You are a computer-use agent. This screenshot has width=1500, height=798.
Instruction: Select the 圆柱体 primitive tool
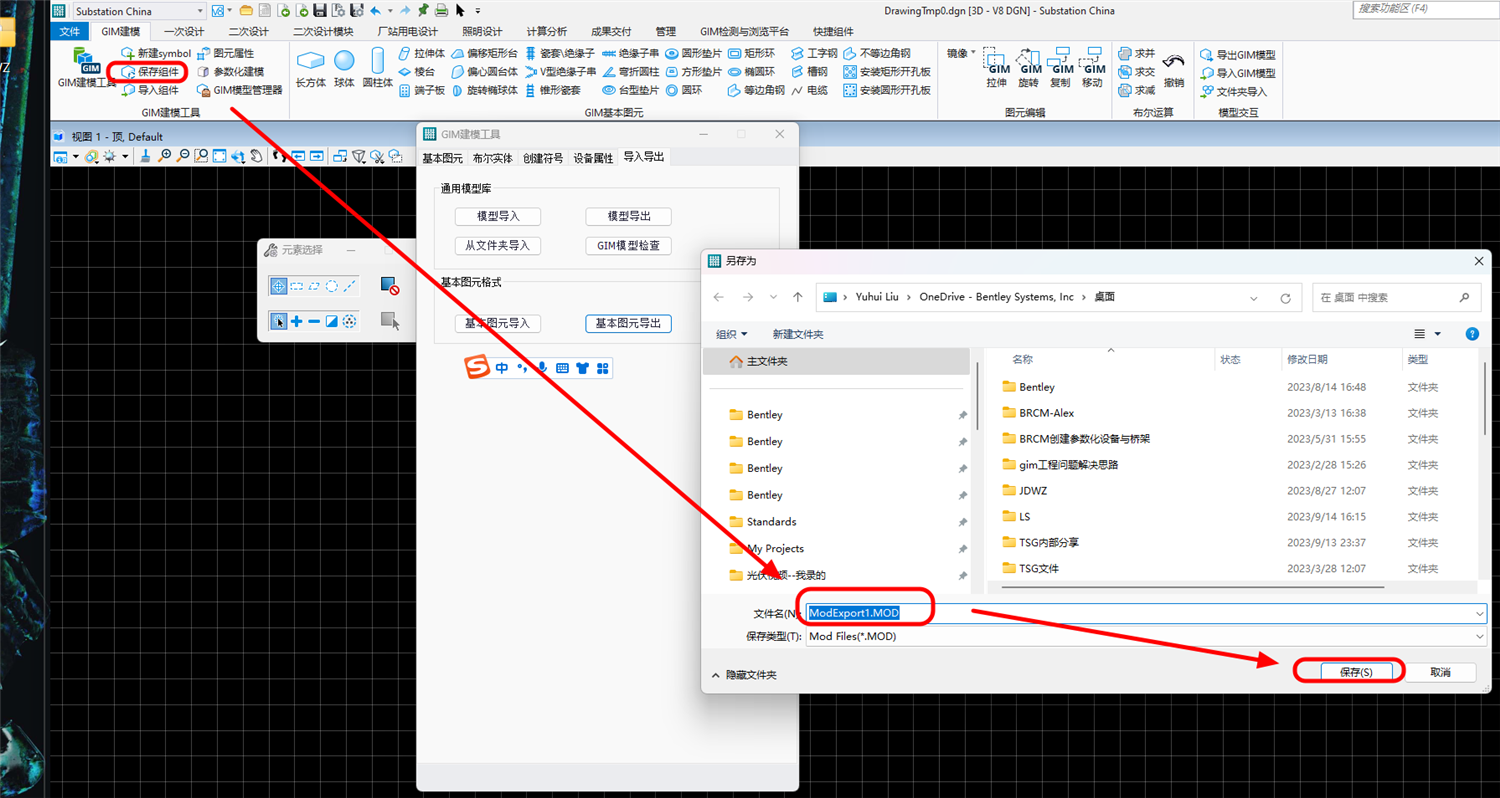click(x=378, y=69)
